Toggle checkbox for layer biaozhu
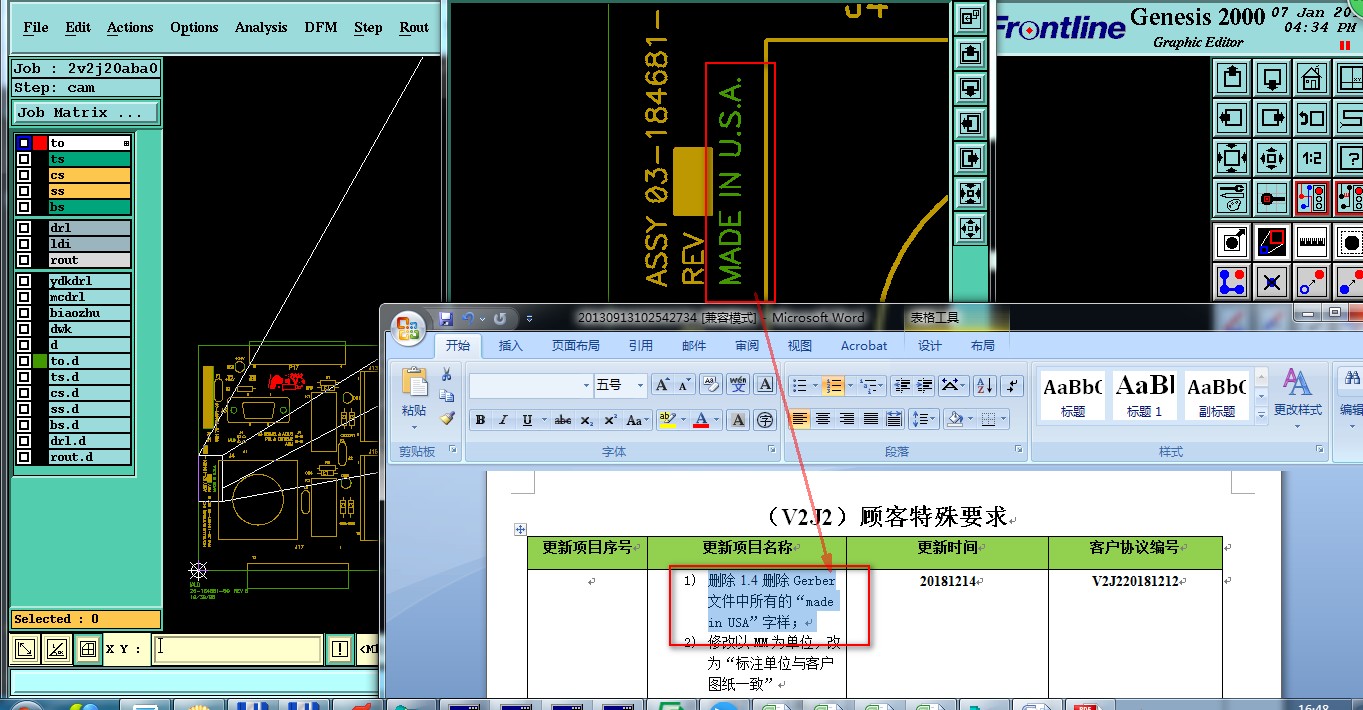1363x710 pixels. tap(23, 313)
